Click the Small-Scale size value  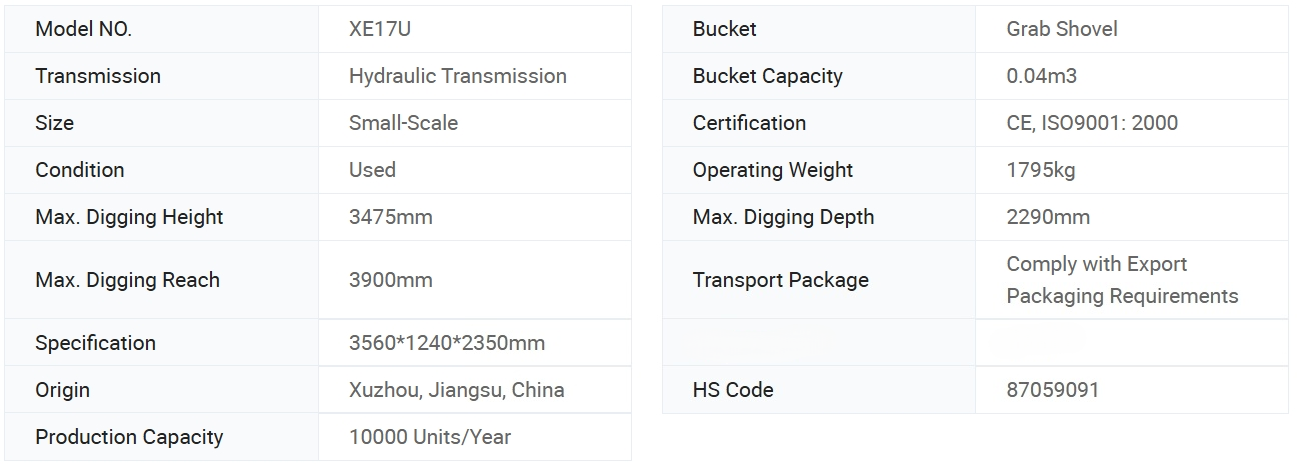point(403,123)
